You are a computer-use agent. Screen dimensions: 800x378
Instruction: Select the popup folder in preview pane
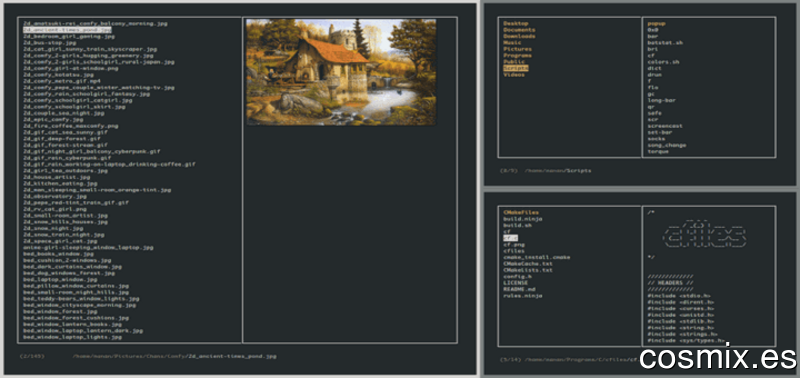tap(657, 23)
